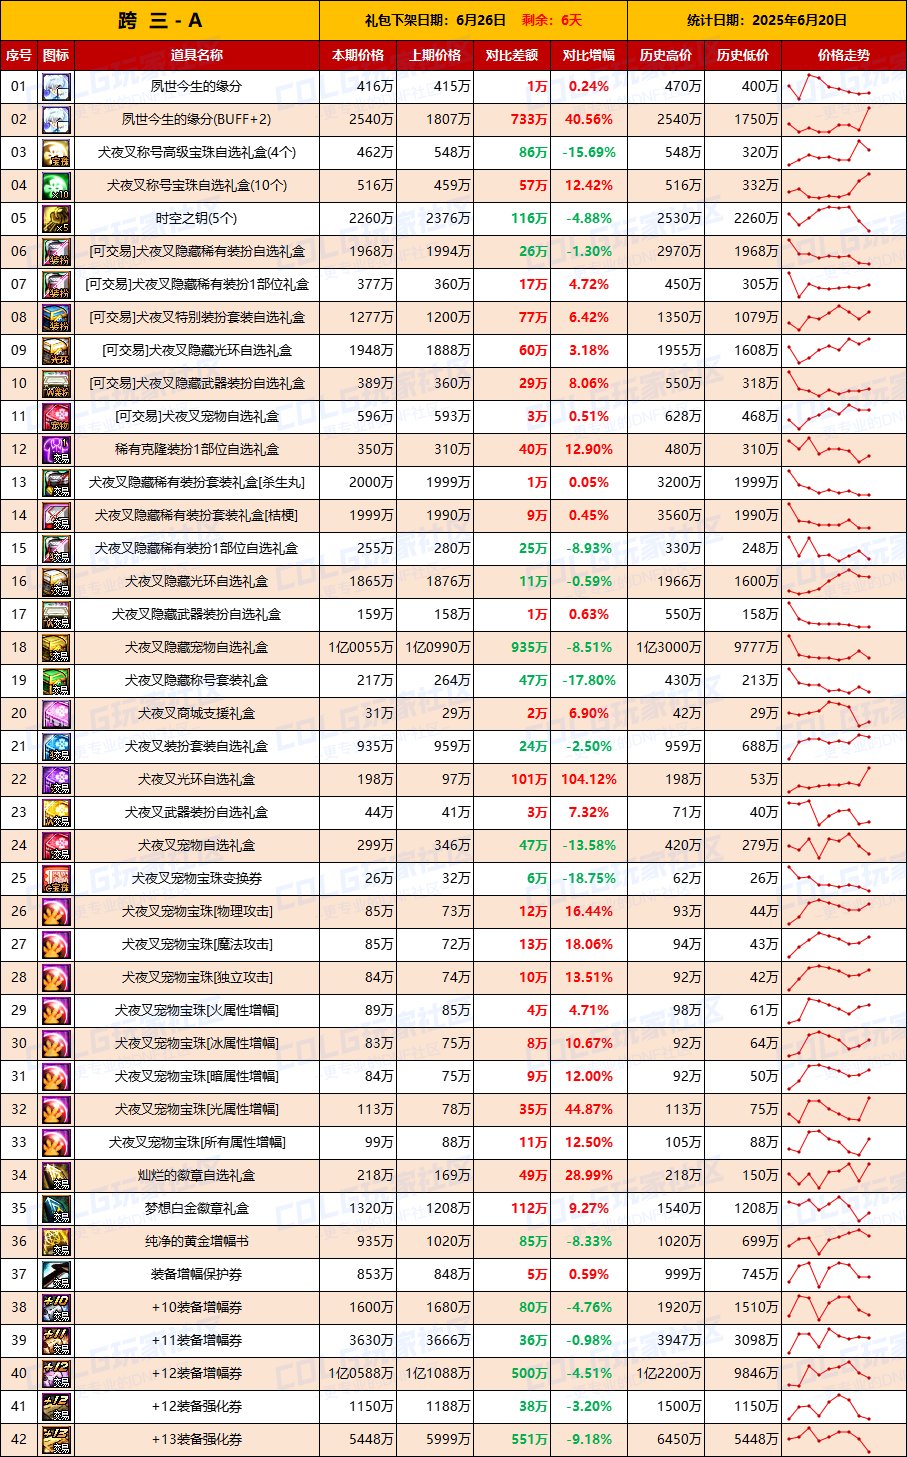The height and width of the screenshot is (1457, 907).
Task: Click the historical high 1亿3000万
Action: pyautogui.click(x=669, y=648)
